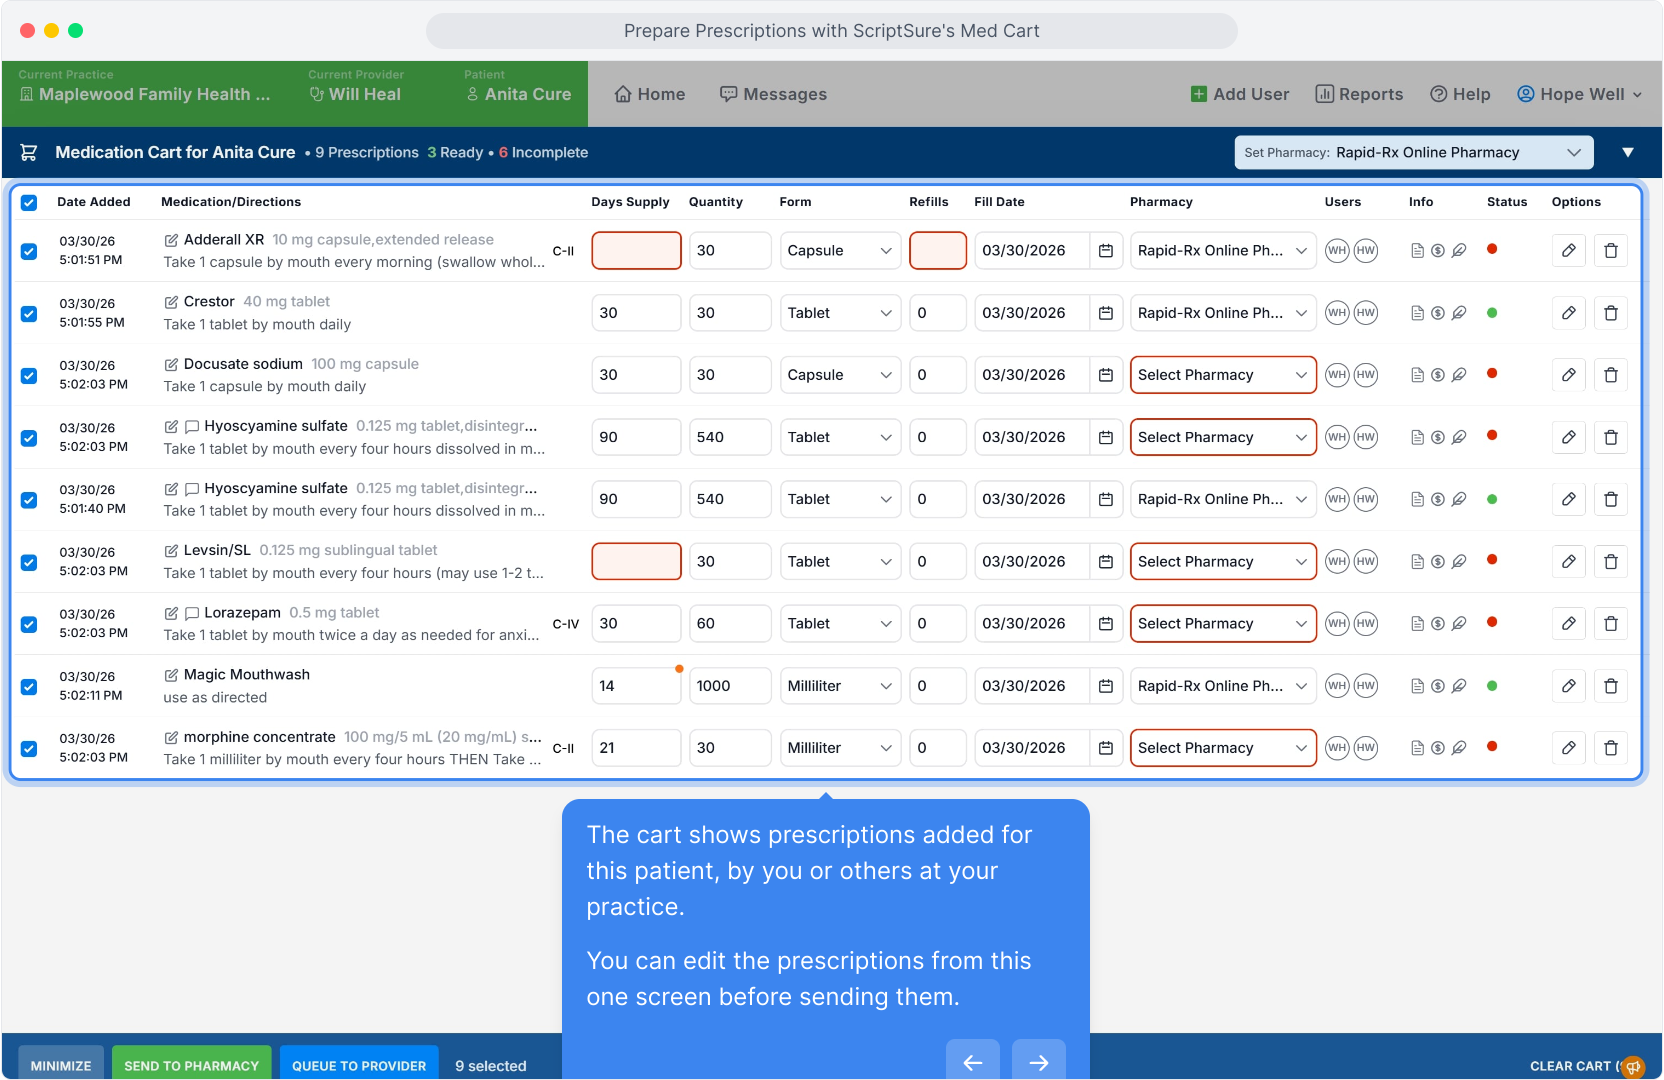Open the Form dropdown for Adderall XR
Viewport: 1664px width, 1080px height.
(x=840, y=251)
